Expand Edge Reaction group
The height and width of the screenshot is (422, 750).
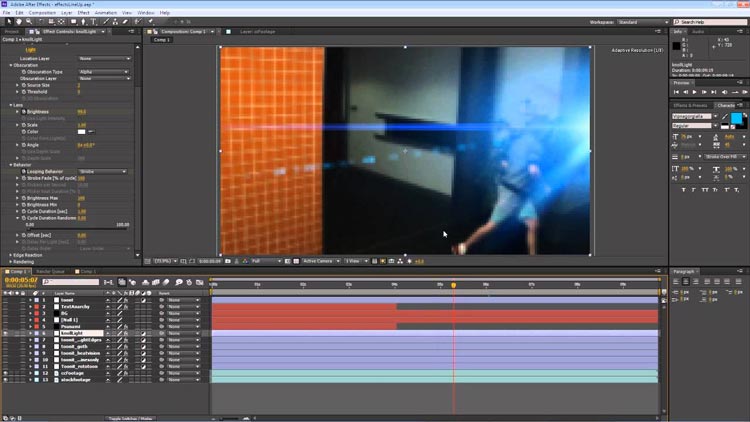tap(11, 255)
